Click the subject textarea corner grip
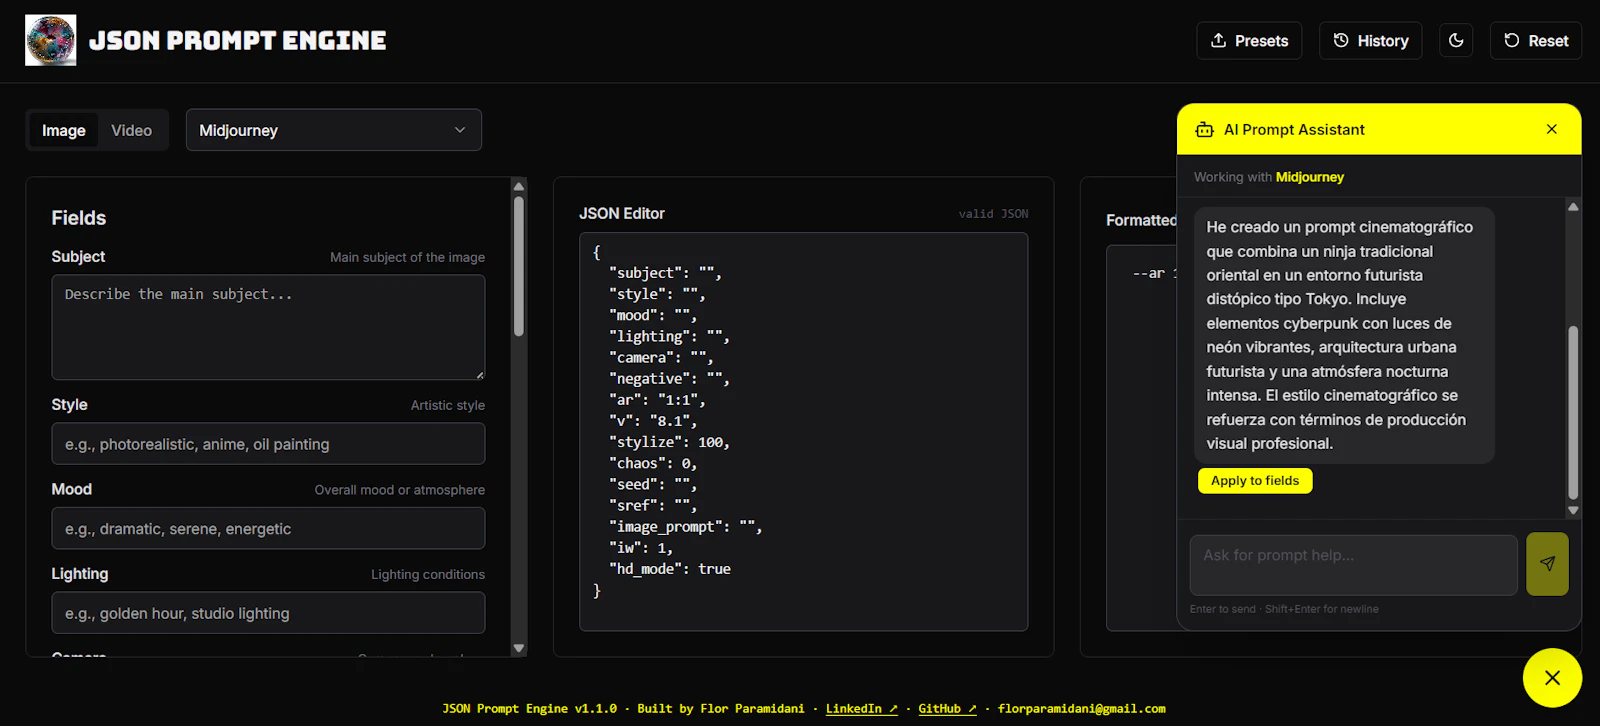The width and height of the screenshot is (1600, 726). pos(479,374)
